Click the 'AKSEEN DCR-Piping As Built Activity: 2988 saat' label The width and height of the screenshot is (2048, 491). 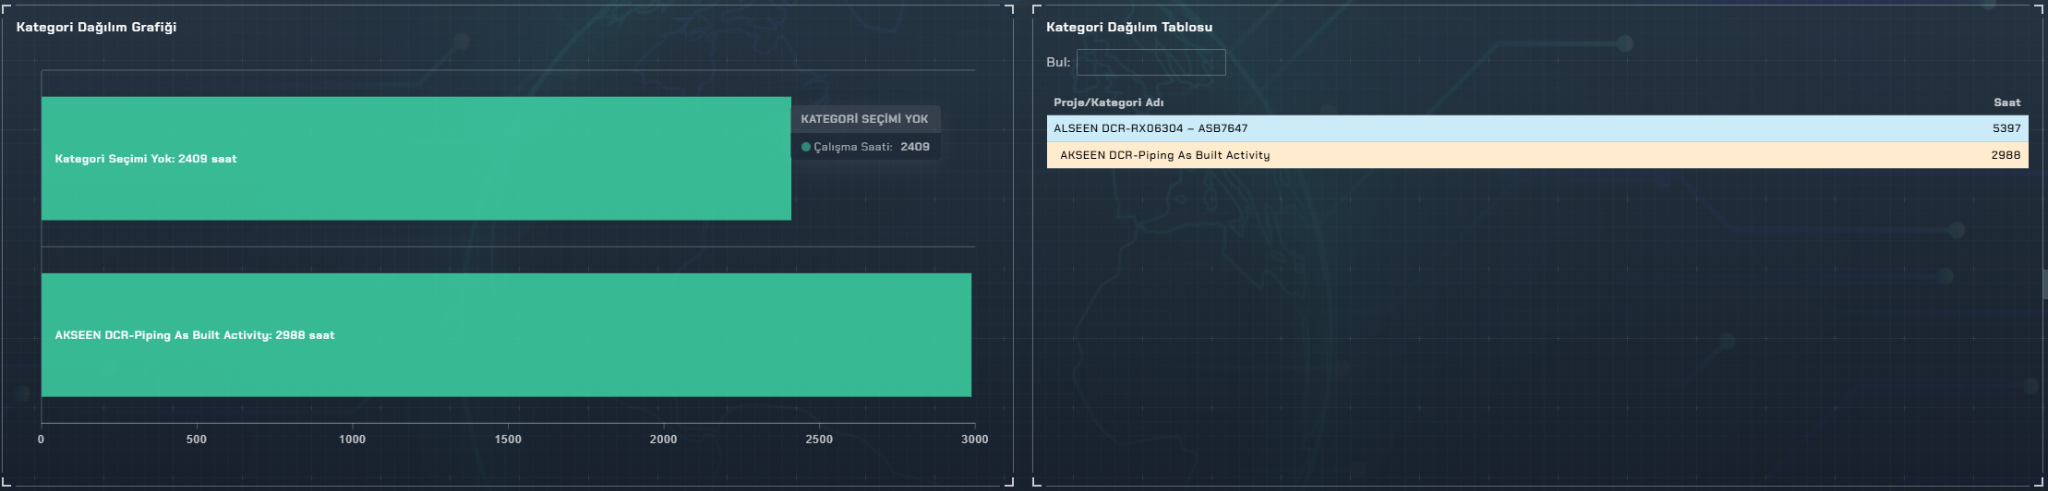(x=195, y=335)
